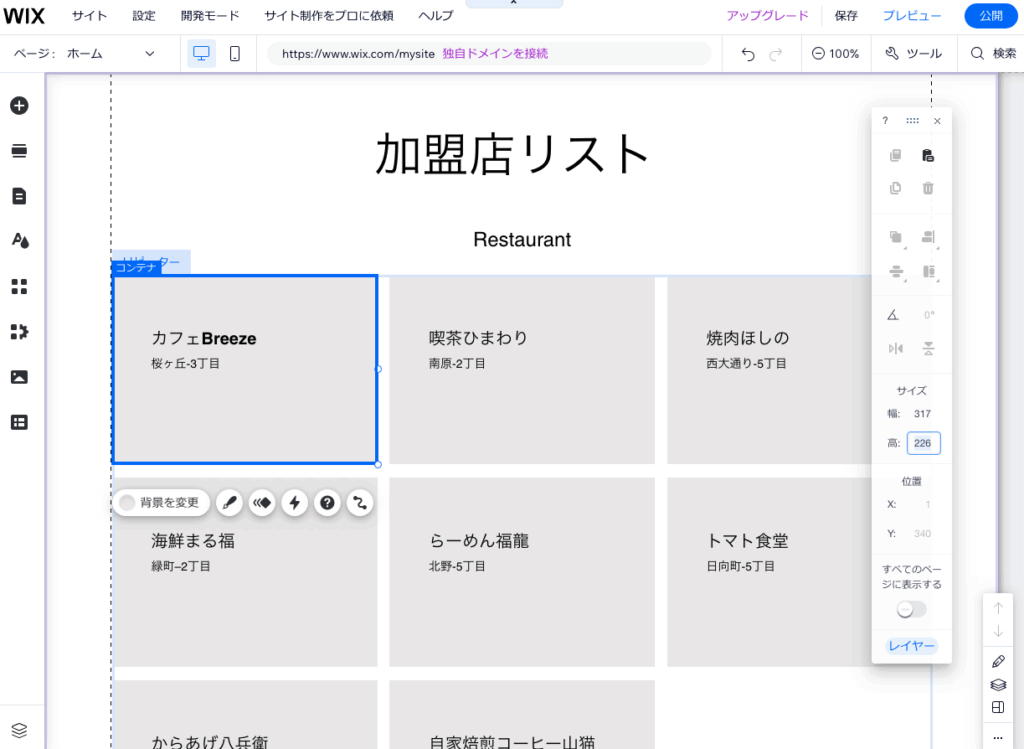Enable すべてのページに表示する switch
1024x749 pixels.
point(911,608)
